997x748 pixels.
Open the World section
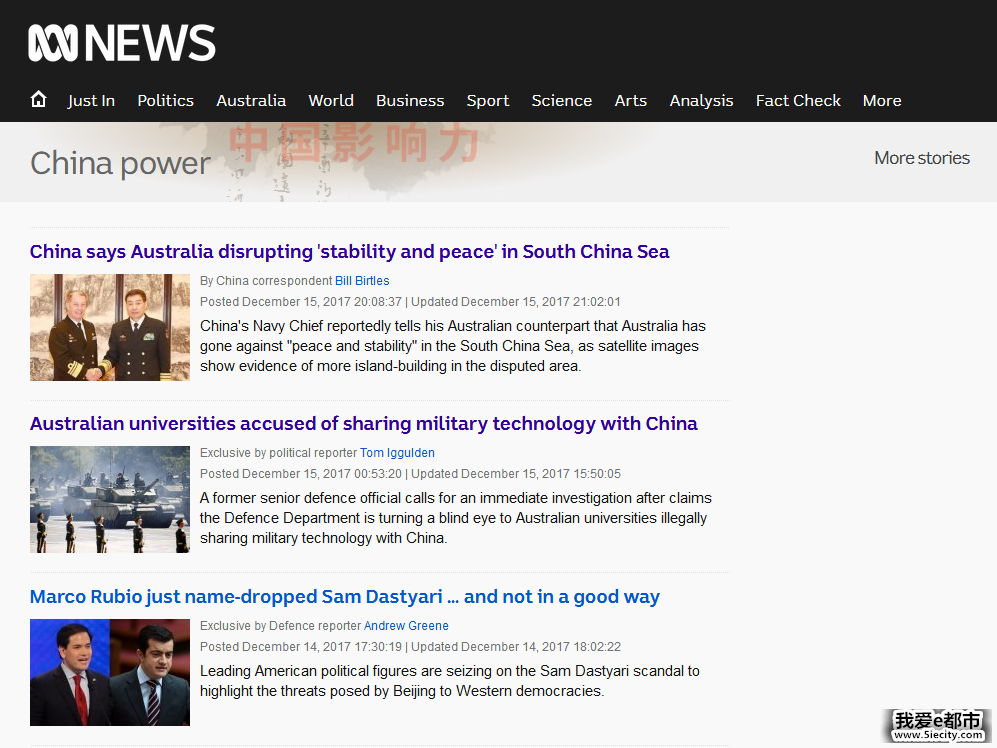click(x=331, y=100)
